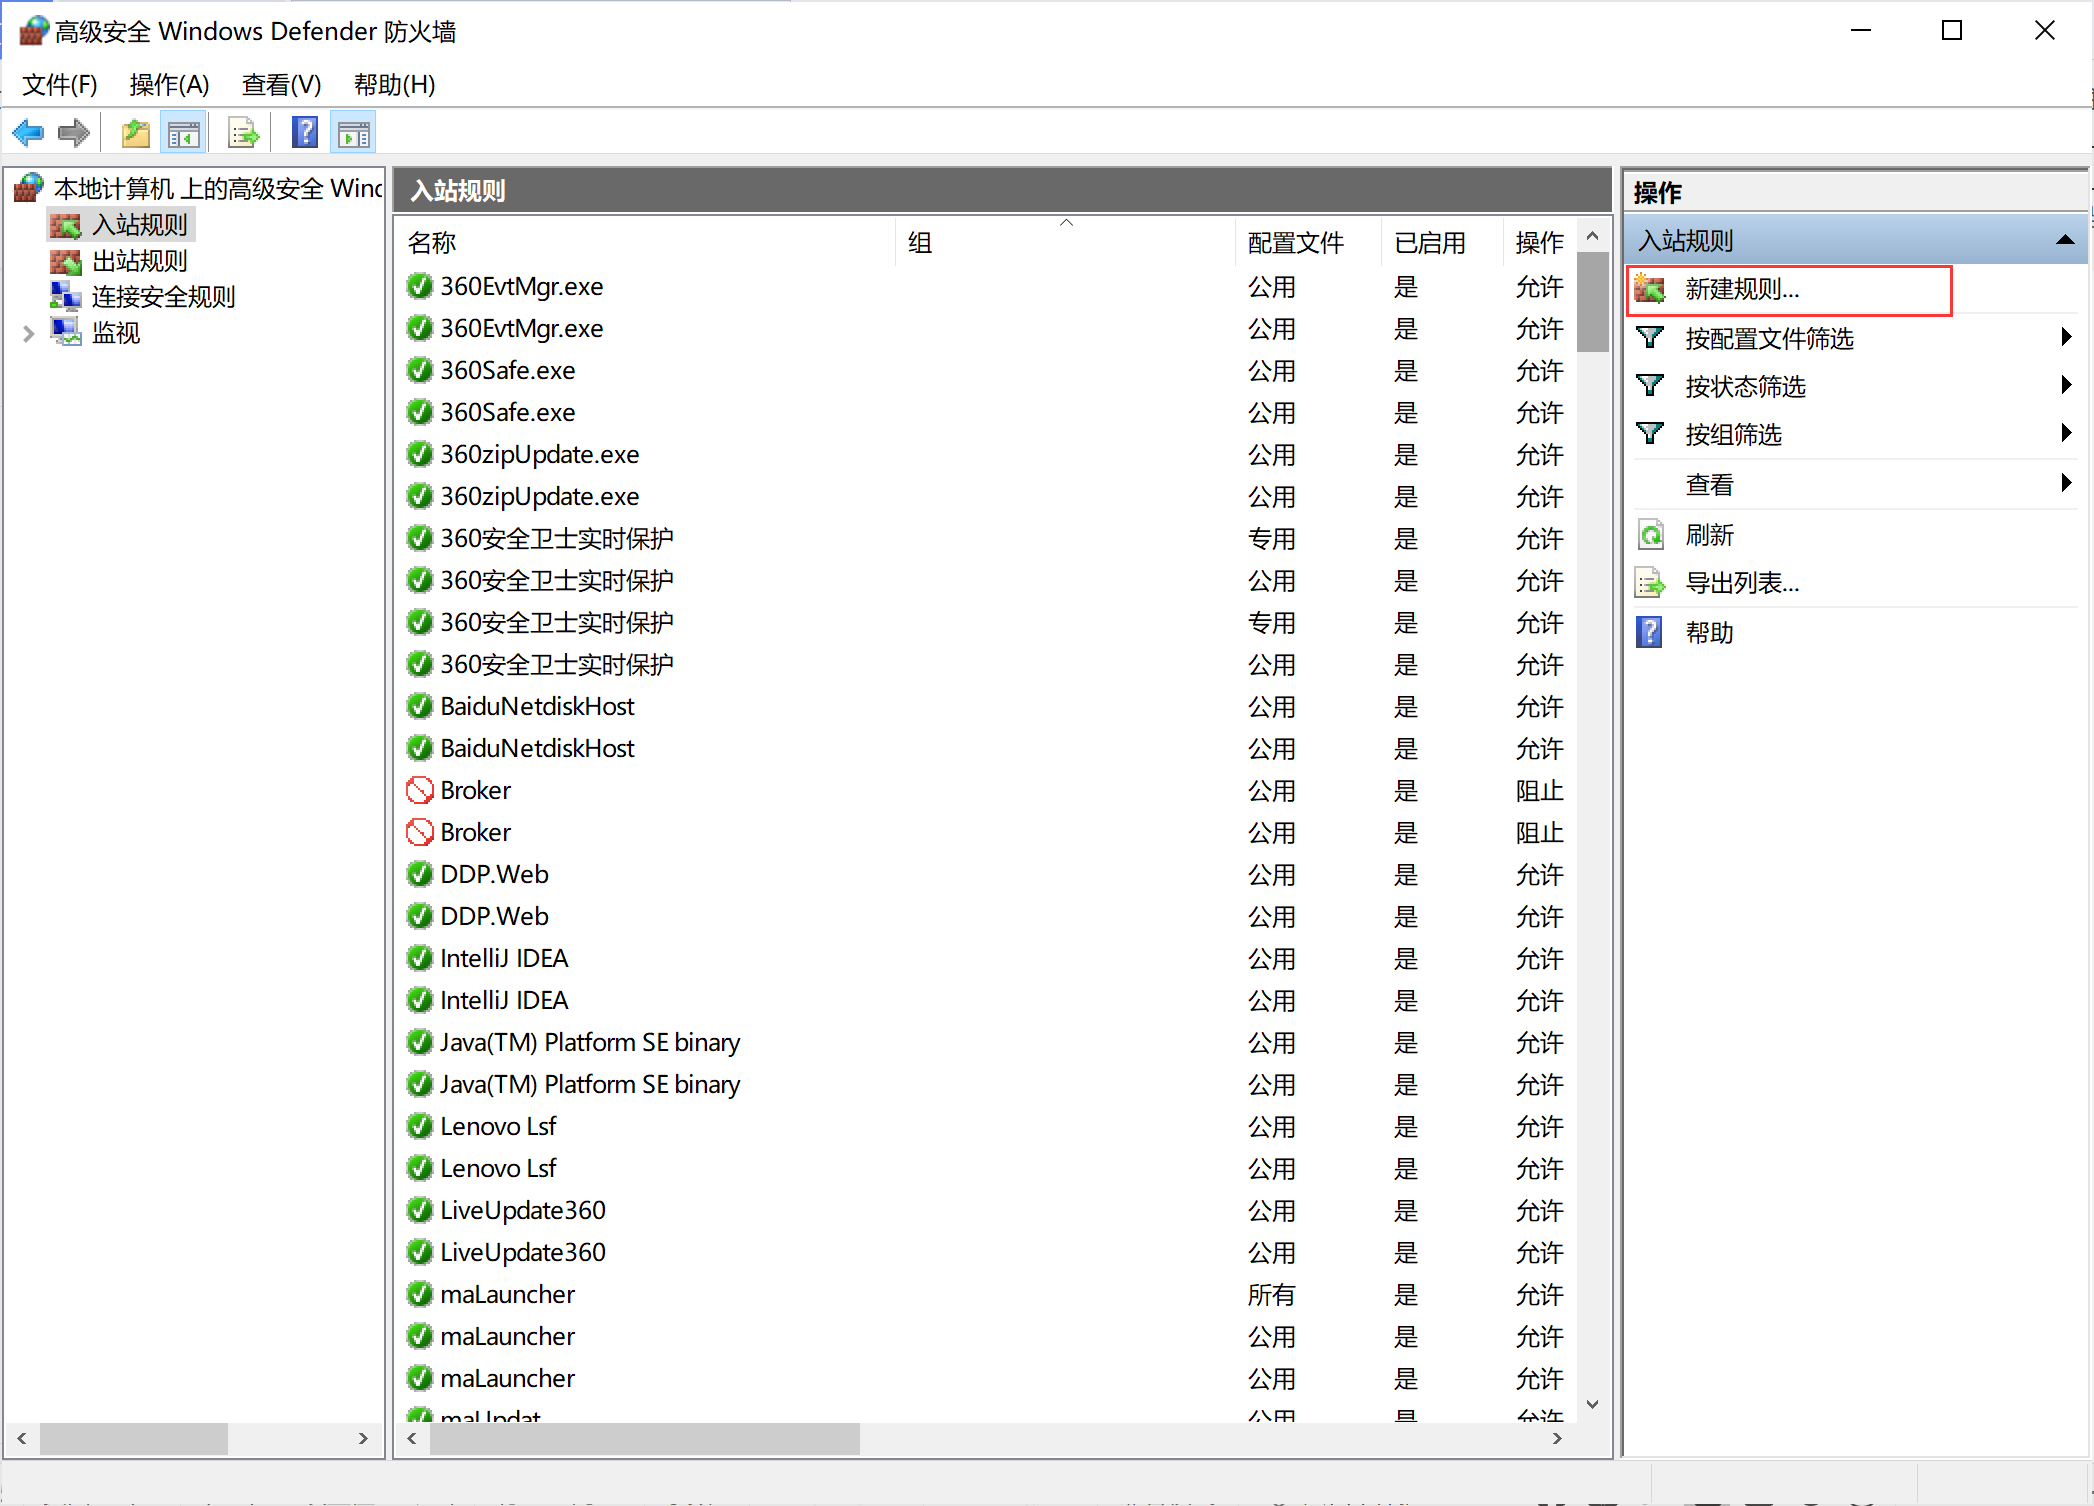Click the rules list vertical scrollbar thumb
This screenshot has width=2094, height=1506.
1592,302
